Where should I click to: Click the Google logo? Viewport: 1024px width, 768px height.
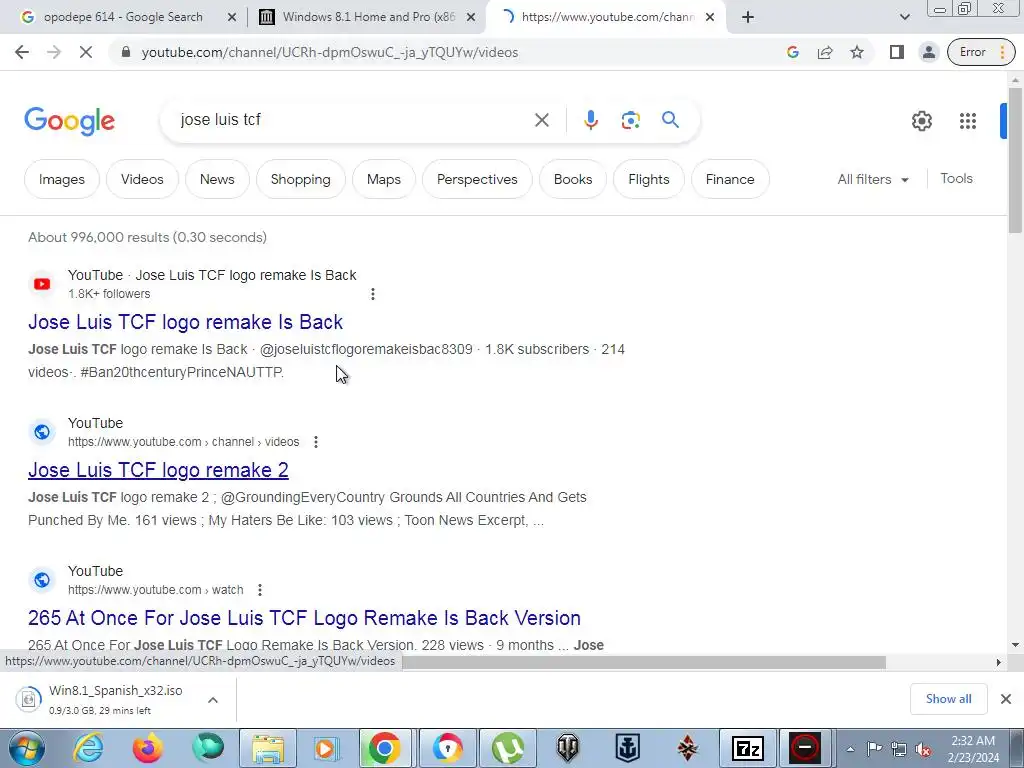(69, 121)
